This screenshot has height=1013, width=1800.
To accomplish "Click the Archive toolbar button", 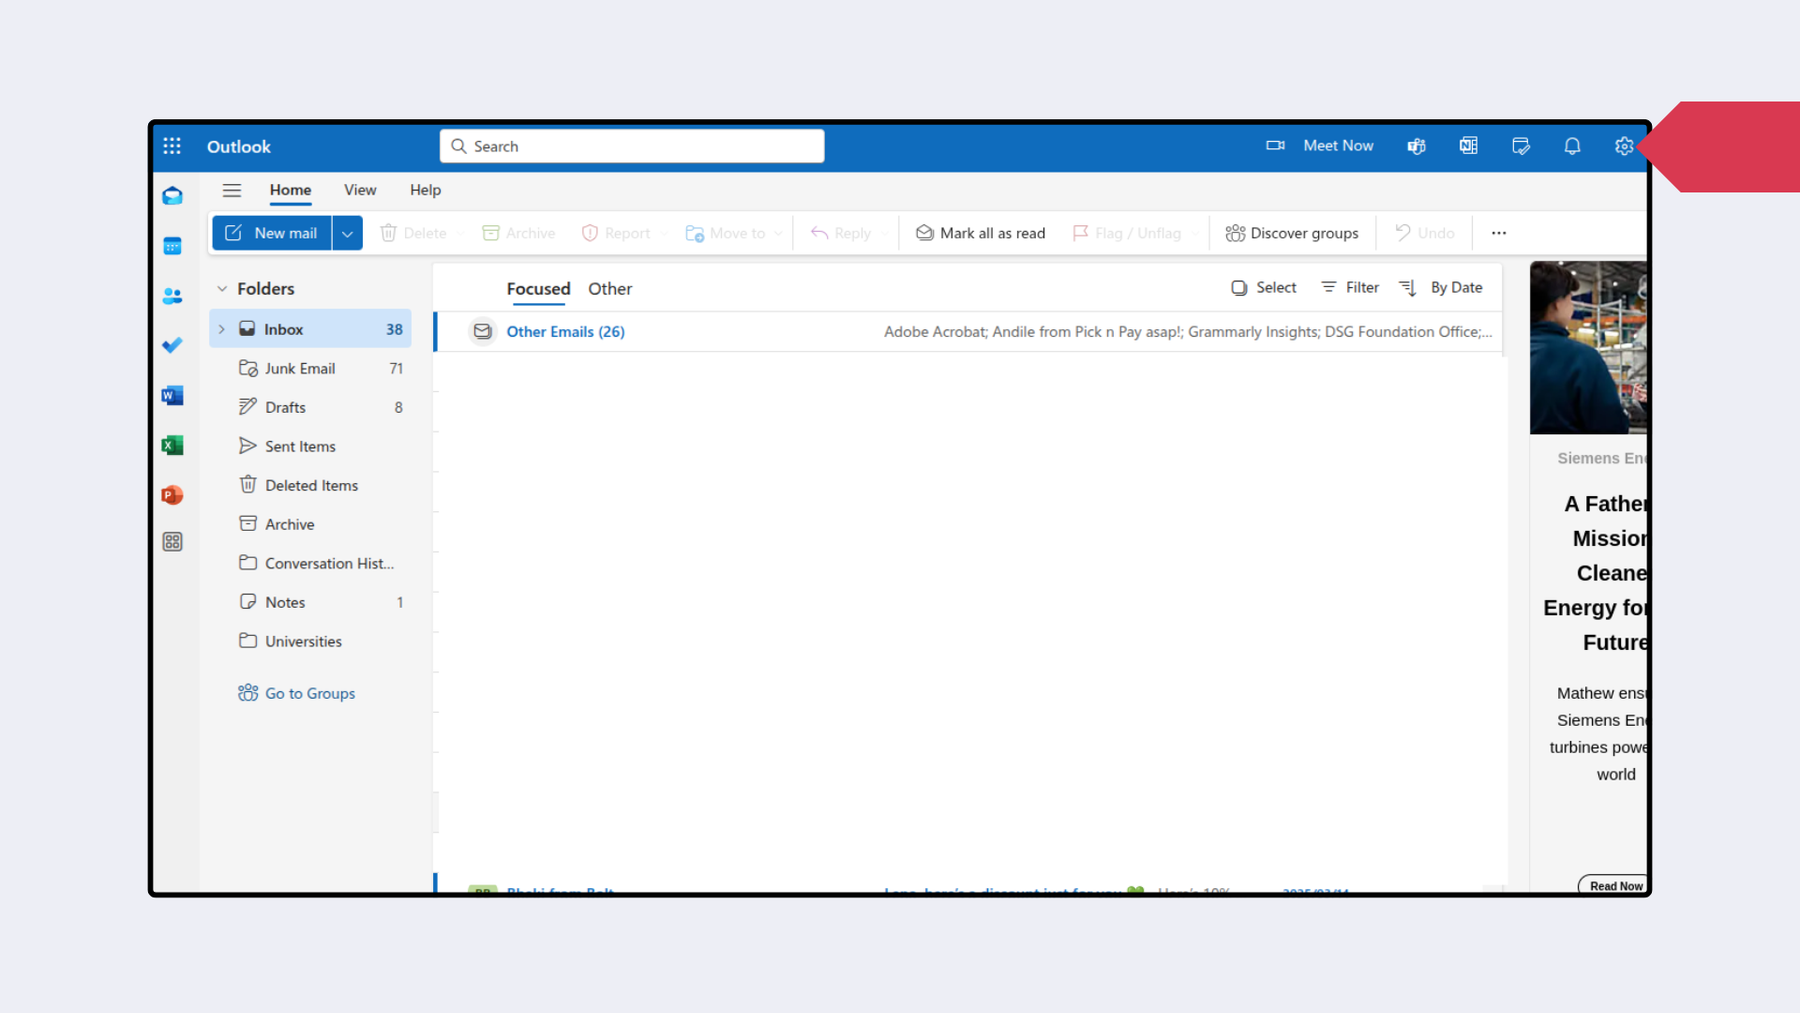I will (519, 233).
